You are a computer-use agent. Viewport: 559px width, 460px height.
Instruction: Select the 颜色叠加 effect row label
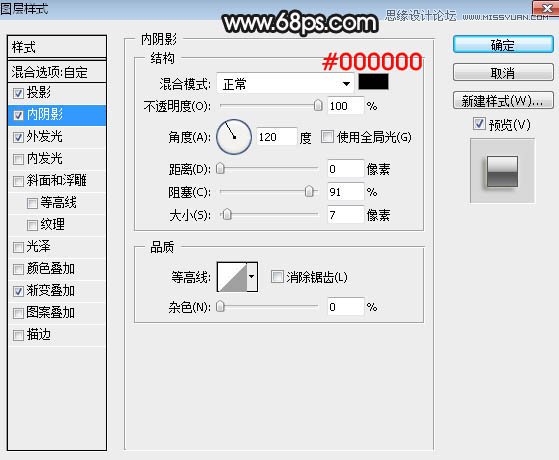(51, 269)
